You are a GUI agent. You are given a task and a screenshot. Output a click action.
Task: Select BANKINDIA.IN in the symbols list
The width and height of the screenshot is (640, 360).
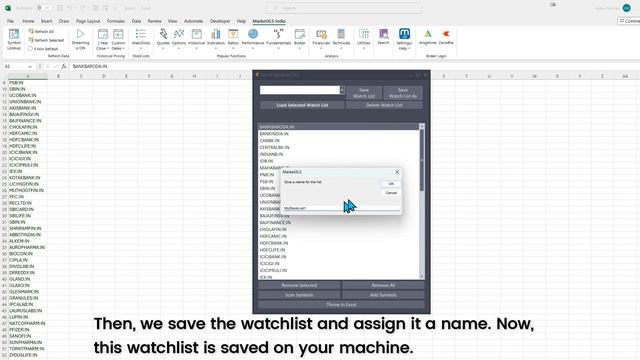coord(338,133)
